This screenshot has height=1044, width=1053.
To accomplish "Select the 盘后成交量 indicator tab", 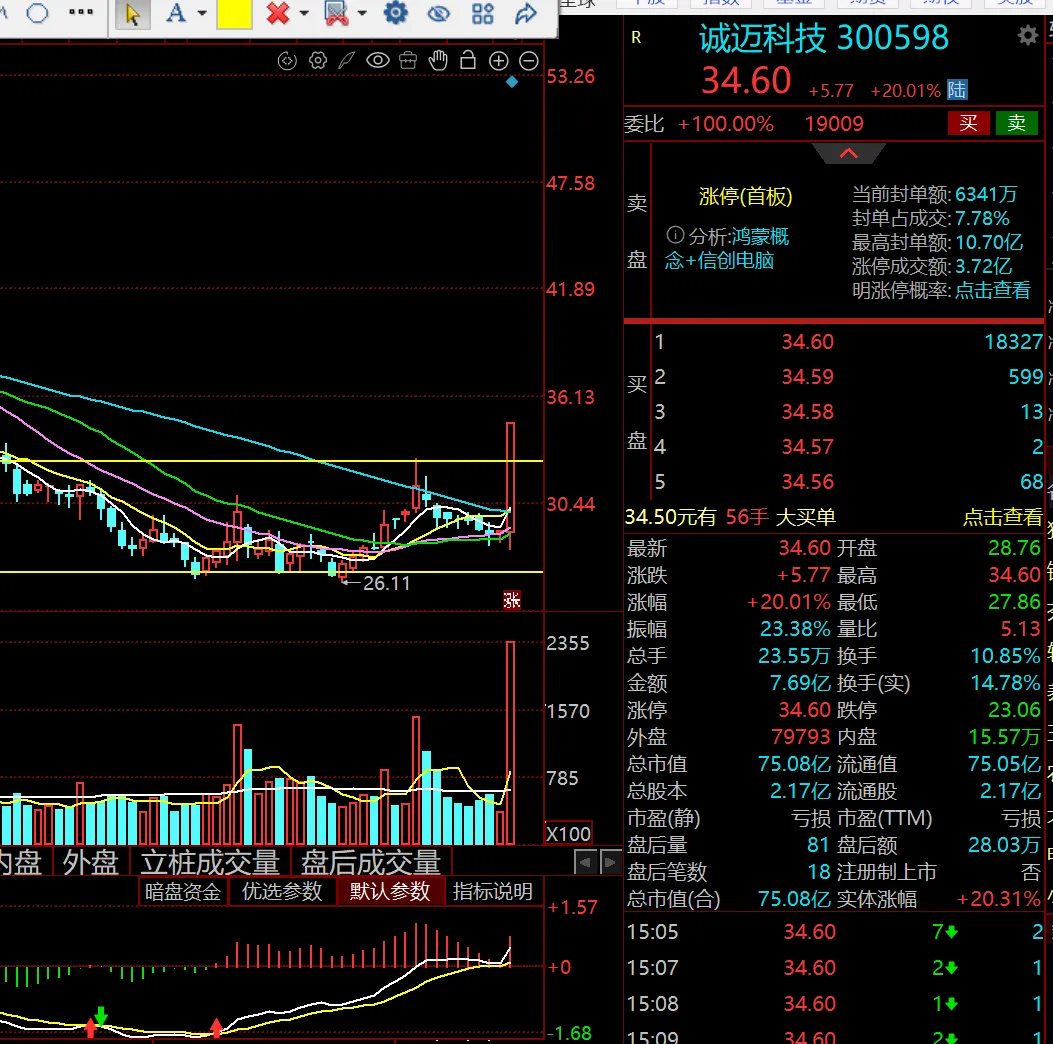I will click(x=371, y=862).
